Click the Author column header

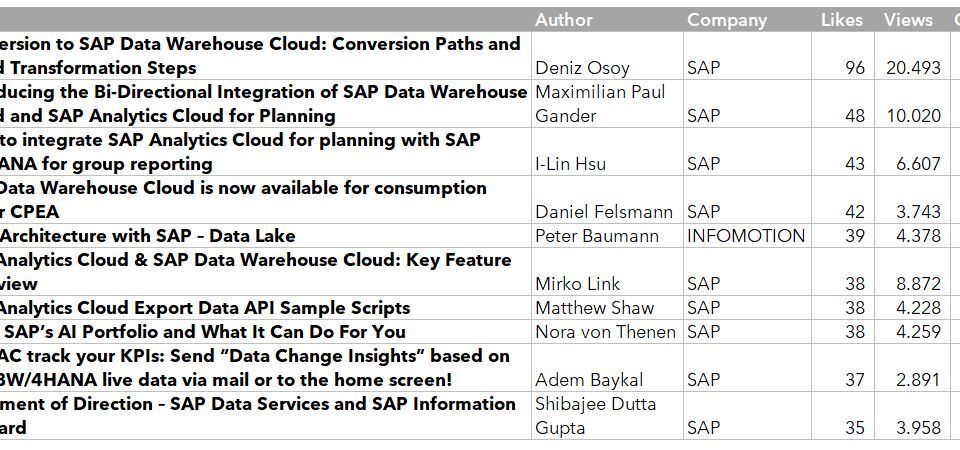tap(607, 20)
